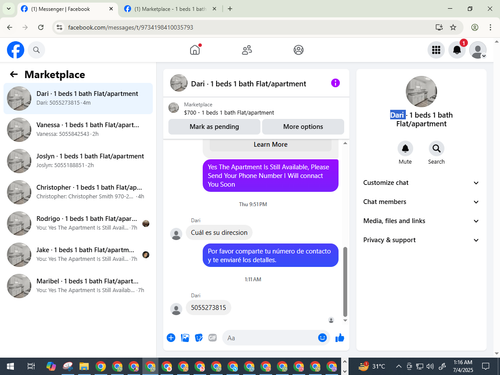Close the Marketplace browser tab
The width and height of the screenshot is (500, 375).
214,9
